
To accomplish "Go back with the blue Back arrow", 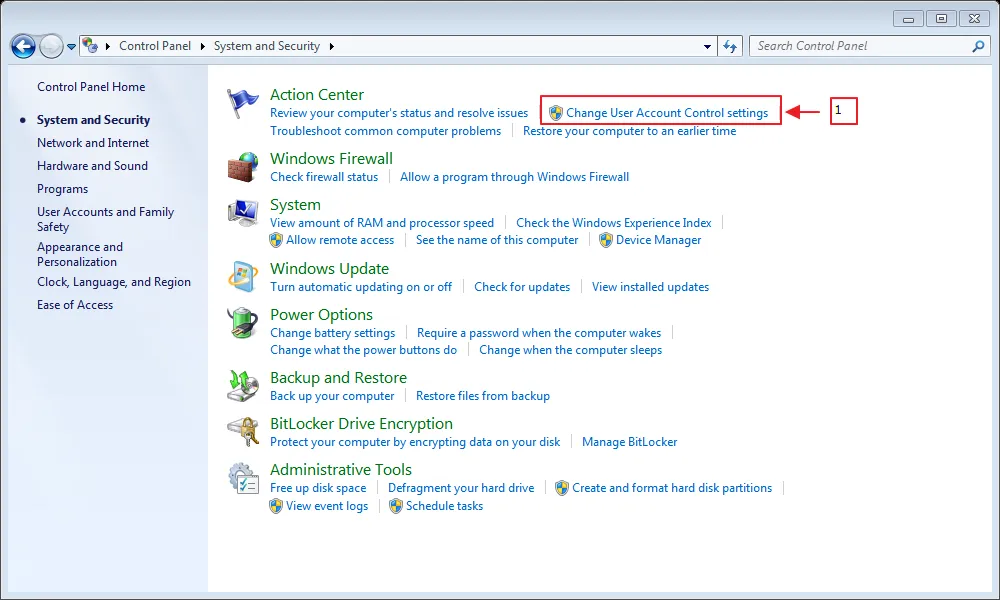I will point(23,46).
